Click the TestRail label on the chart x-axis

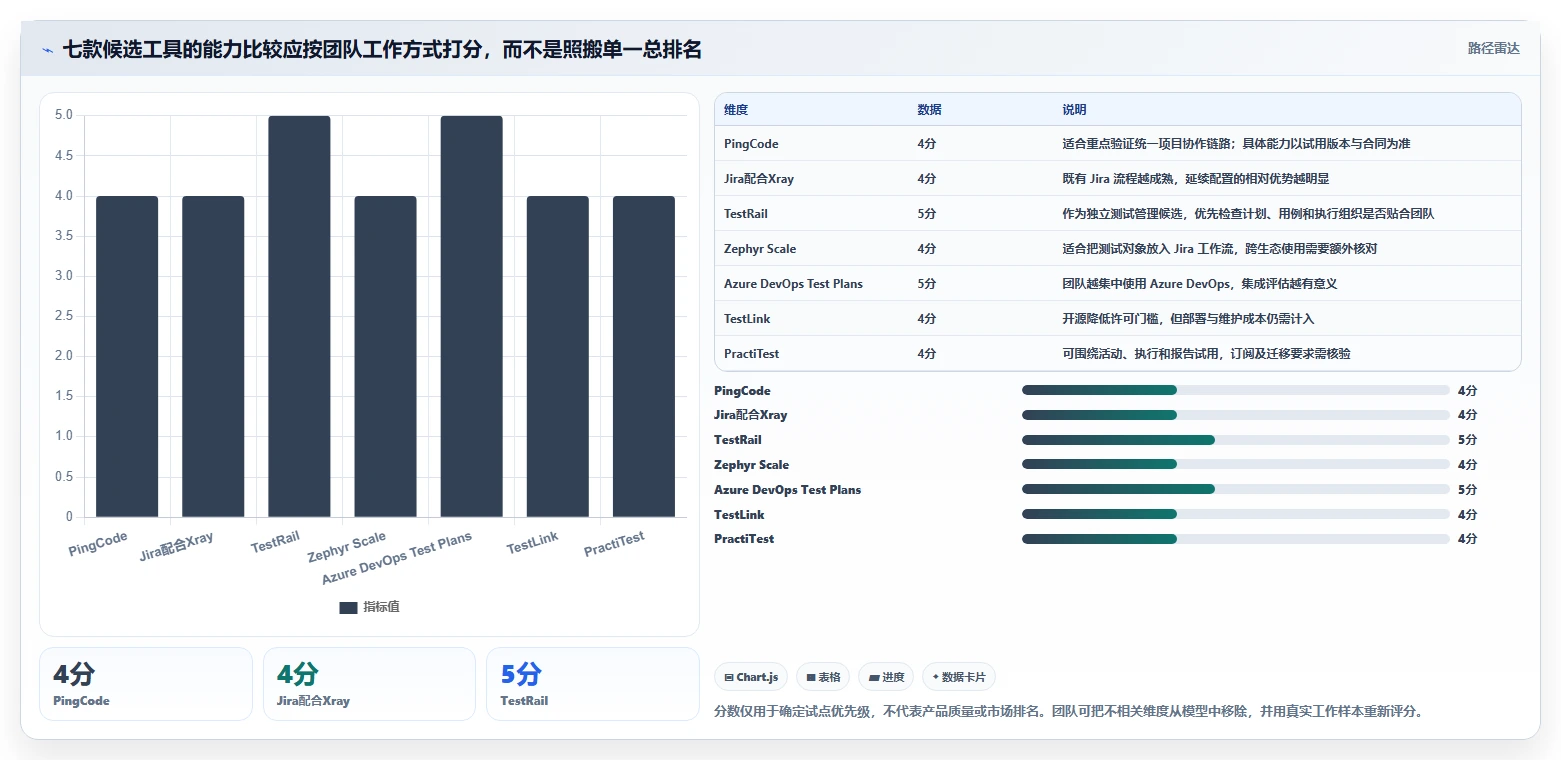[275, 543]
